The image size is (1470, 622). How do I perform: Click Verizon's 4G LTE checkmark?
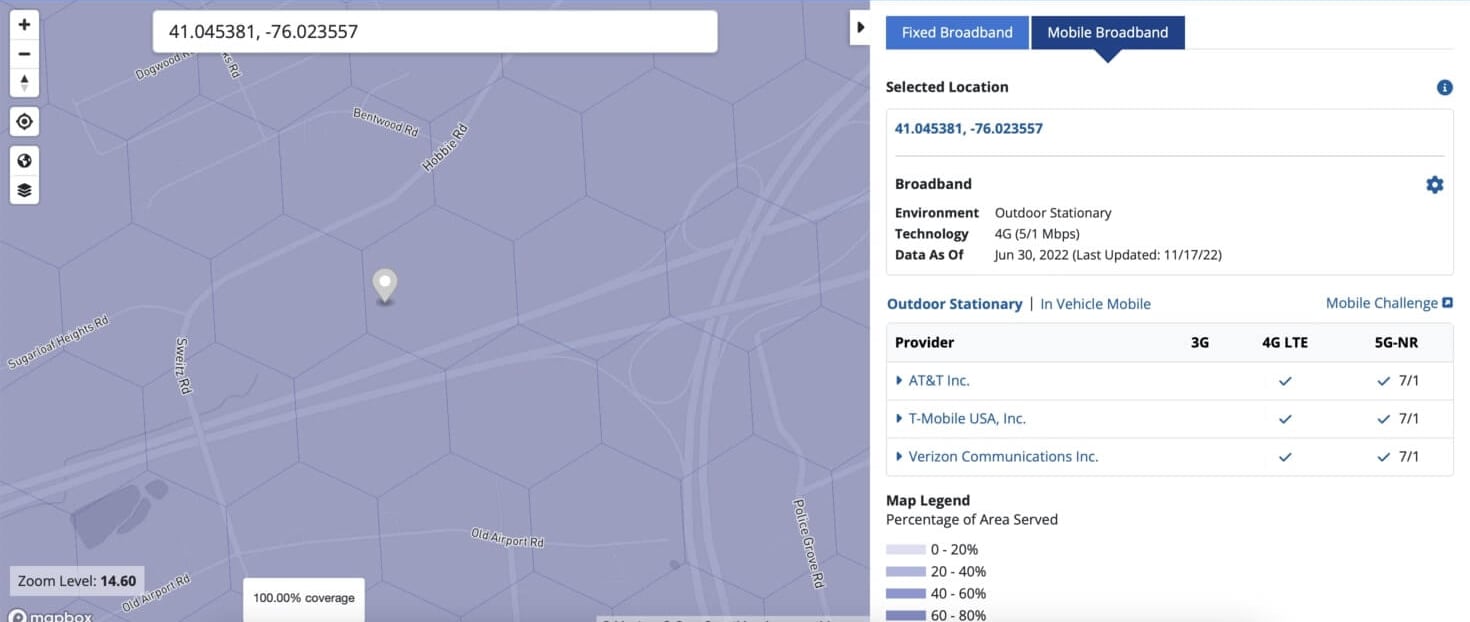click(1285, 457)
